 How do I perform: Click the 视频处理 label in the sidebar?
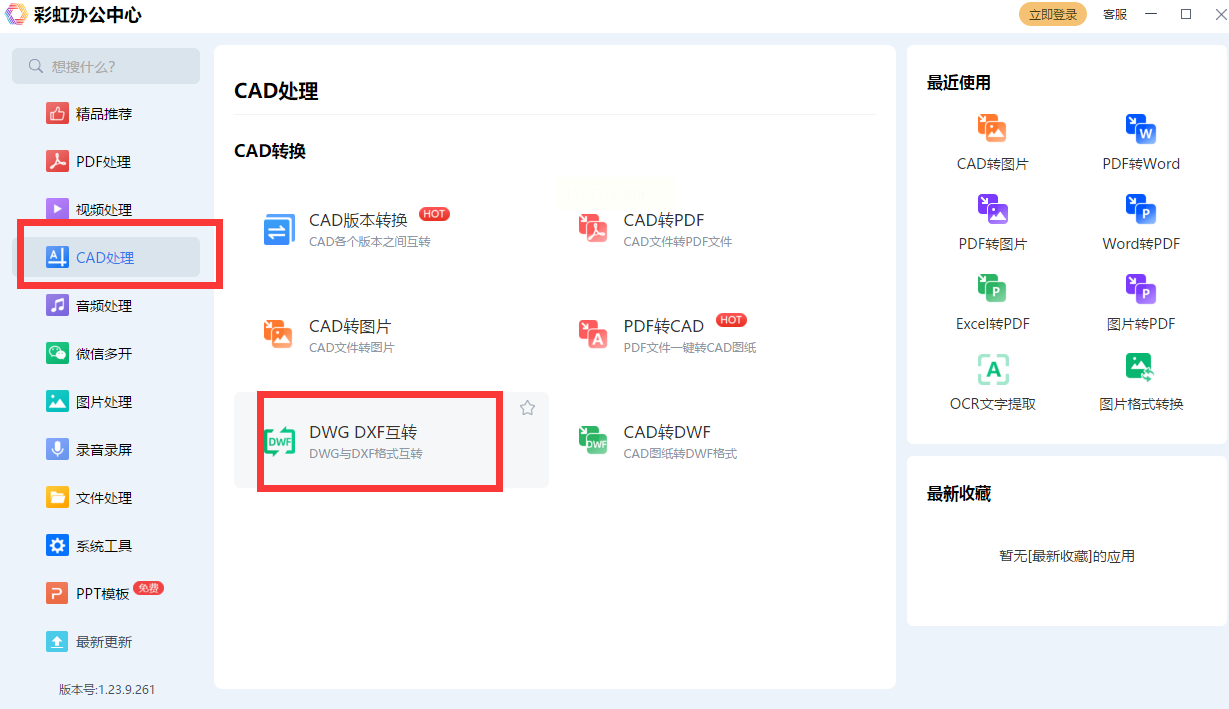click(104, 210)
